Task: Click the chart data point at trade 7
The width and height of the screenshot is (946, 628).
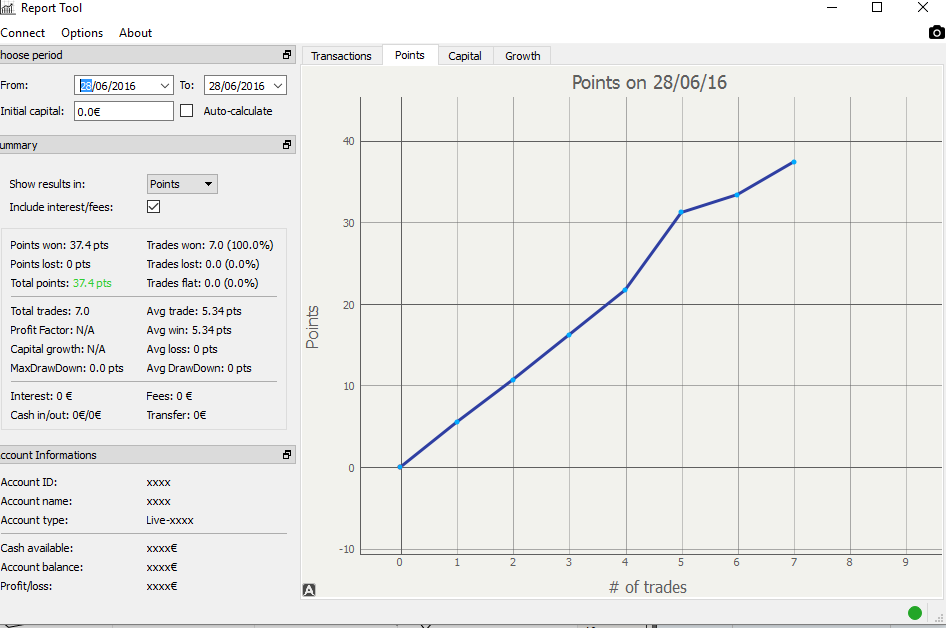Action: pos(794,162)
